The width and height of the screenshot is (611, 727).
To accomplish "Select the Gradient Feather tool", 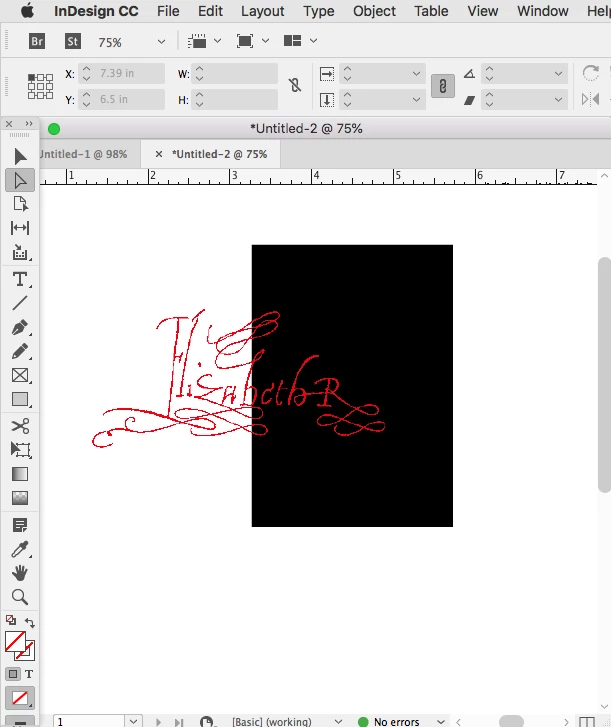I will 20,498.
